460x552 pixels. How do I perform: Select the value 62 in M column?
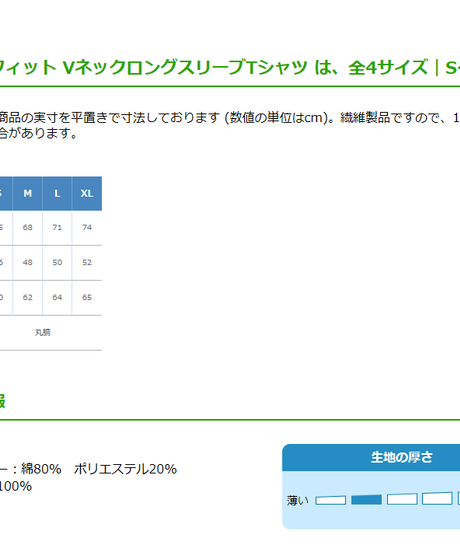point(27,297)
